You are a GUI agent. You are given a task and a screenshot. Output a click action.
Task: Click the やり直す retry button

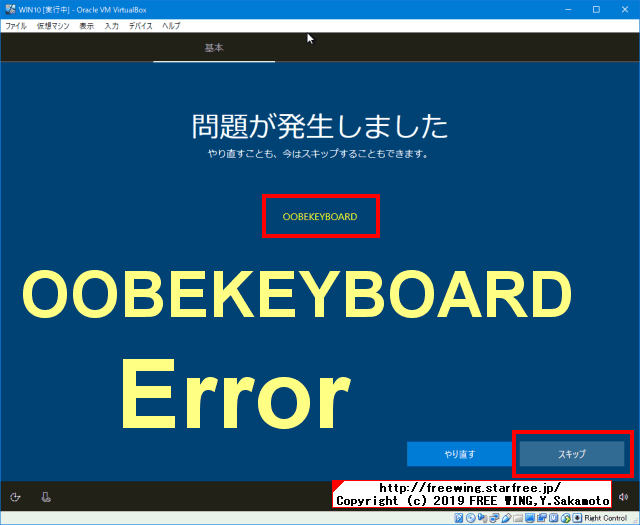(x=460, y=454)
